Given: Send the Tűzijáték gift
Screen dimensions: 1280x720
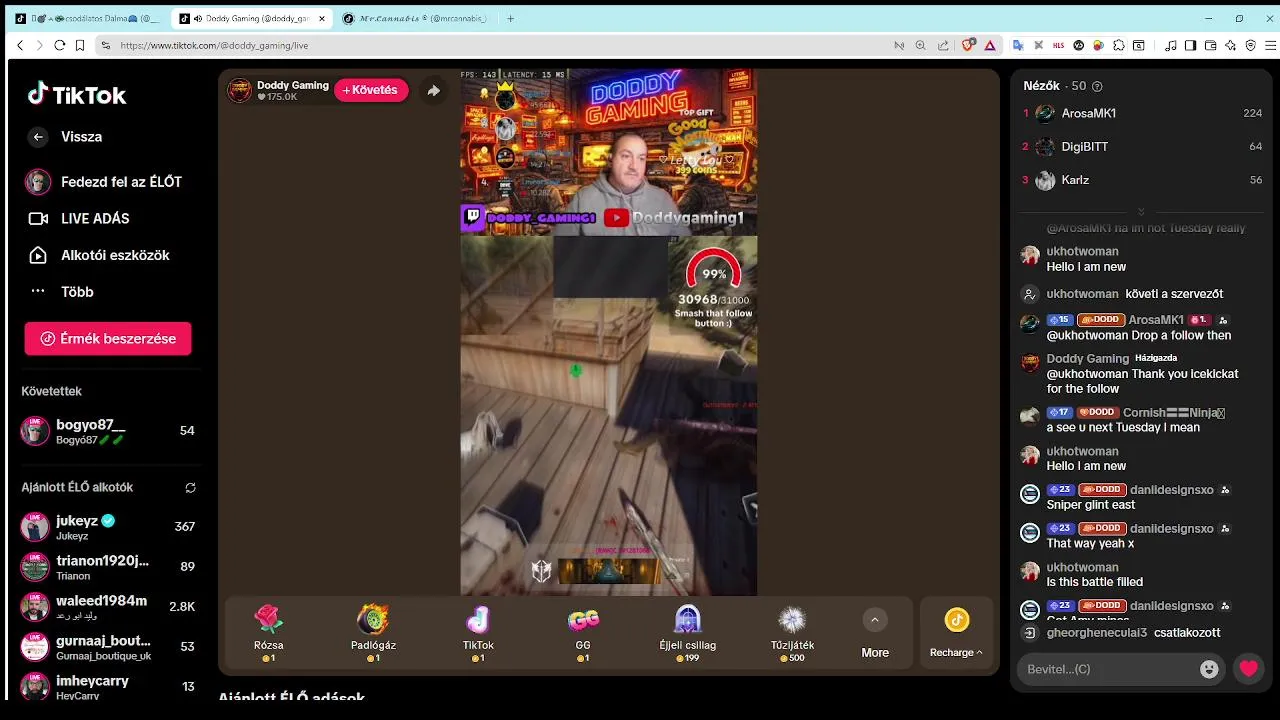Looking at the screenshot, I should point(792,633).
